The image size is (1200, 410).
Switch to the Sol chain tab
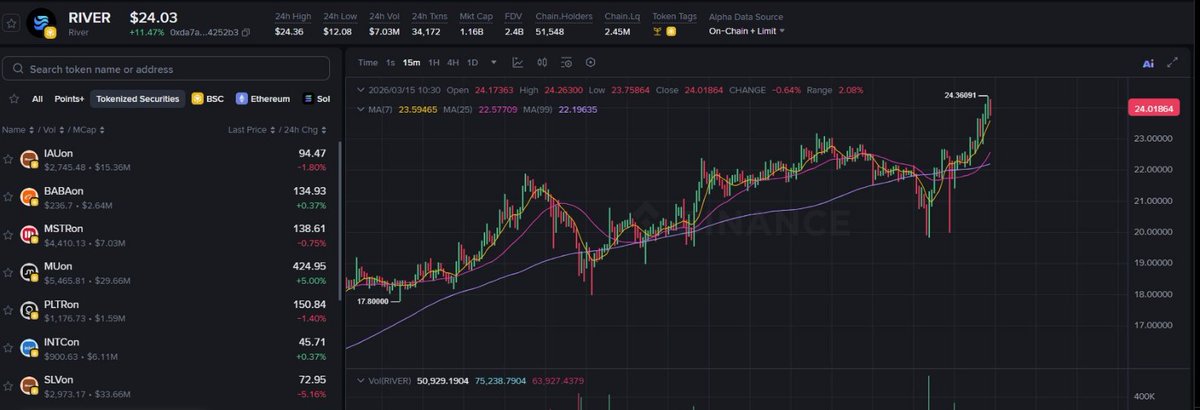tap(315, 99)
